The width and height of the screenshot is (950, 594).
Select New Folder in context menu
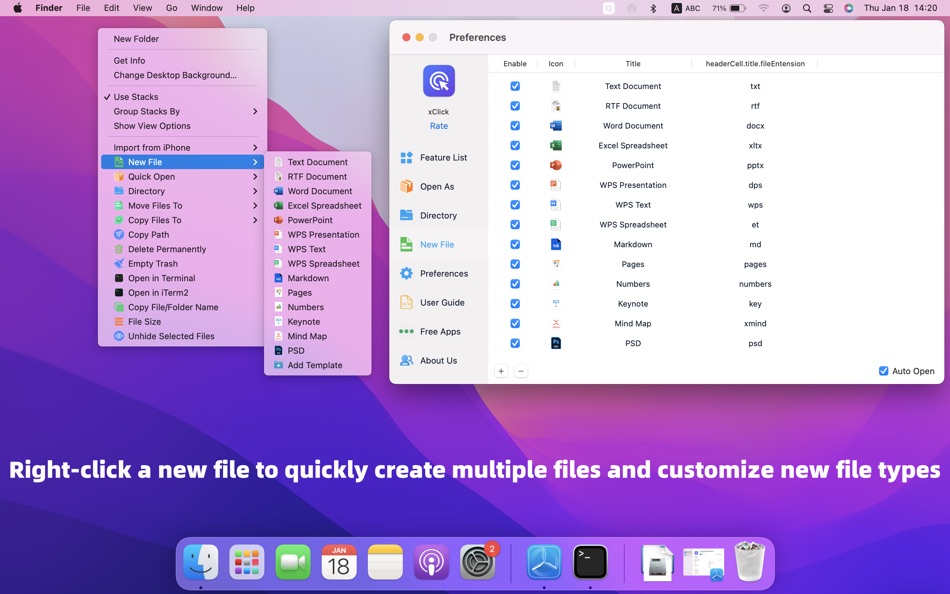click(x=182, y=39)
